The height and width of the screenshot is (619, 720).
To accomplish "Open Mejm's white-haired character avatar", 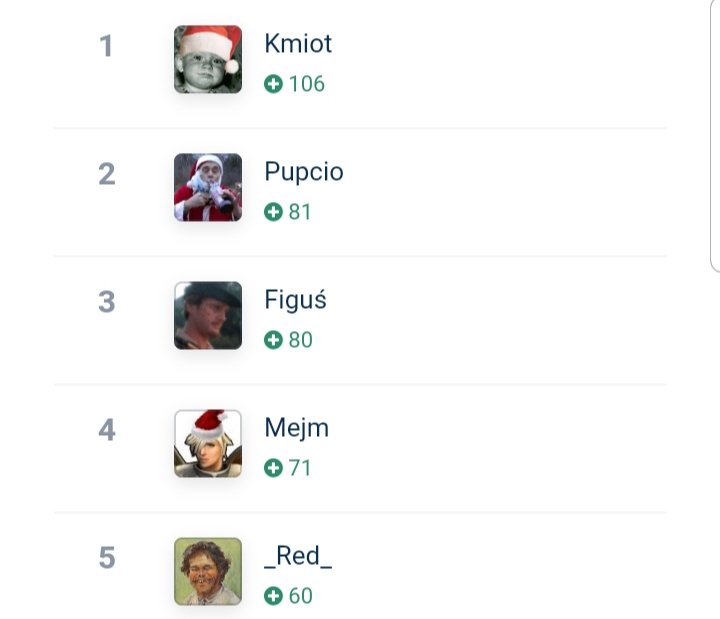I will [x=208, y=444].
